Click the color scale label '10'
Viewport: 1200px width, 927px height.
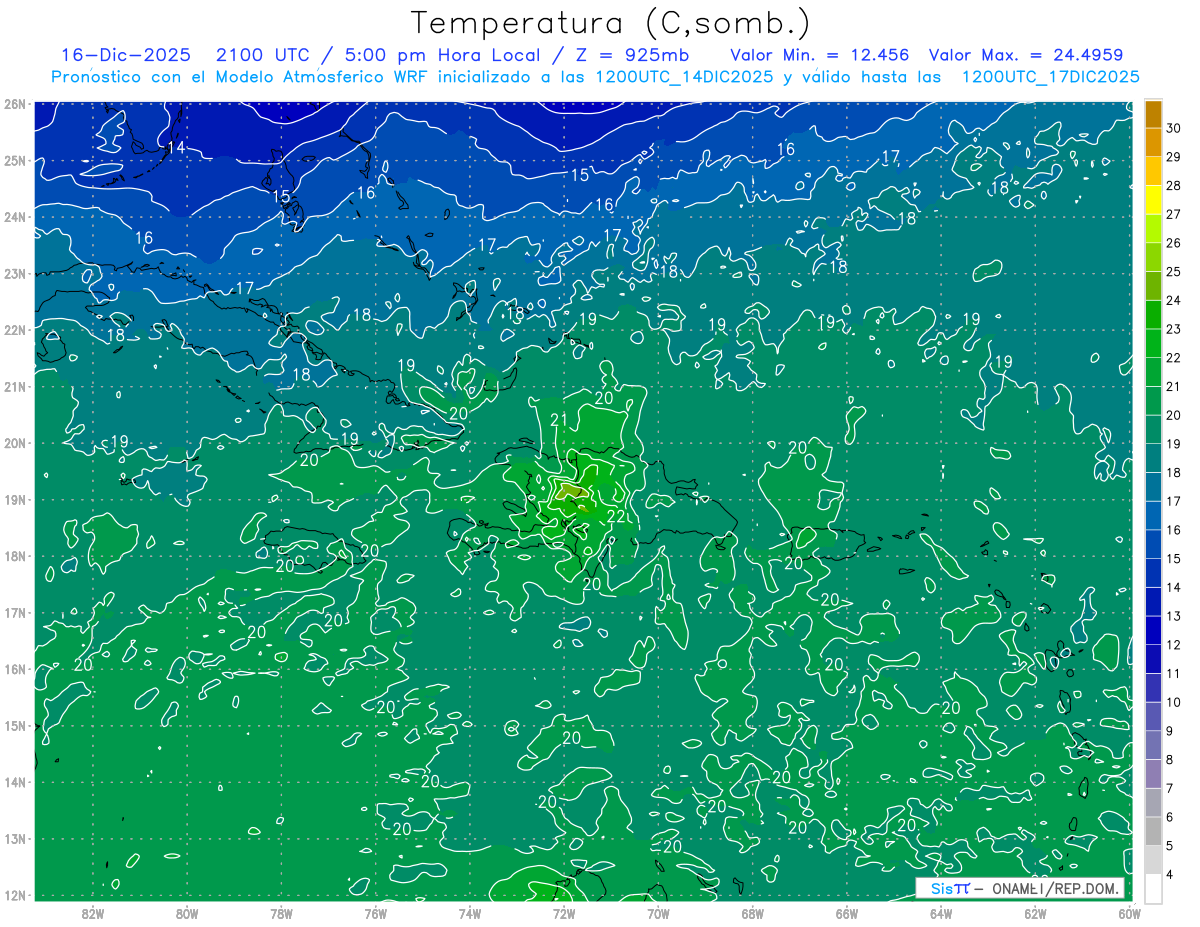[x=1174, y=702]
